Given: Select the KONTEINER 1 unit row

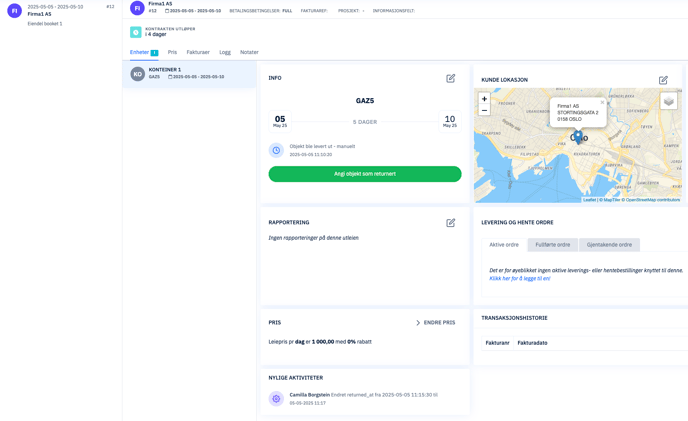Looking at the screenshot, I should coord(190,74).
